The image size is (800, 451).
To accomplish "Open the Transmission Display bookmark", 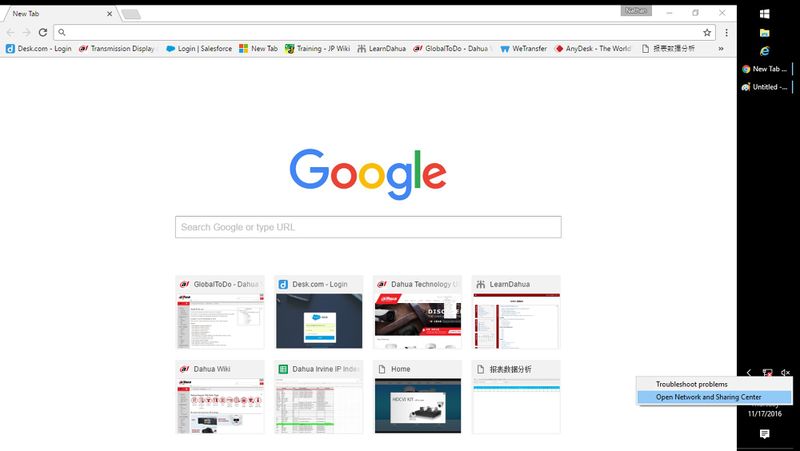I will click(x=117, y=48).
